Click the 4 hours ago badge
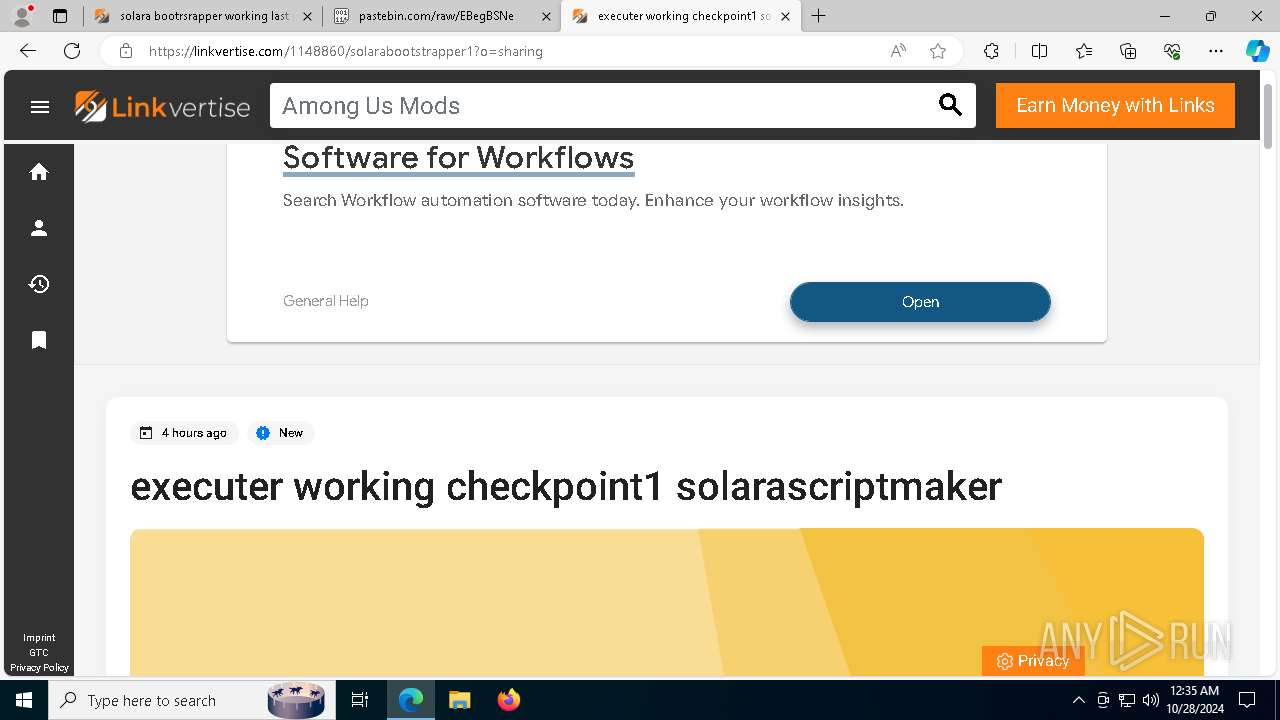The image size is (1280, 720). (x=184, y=433)
